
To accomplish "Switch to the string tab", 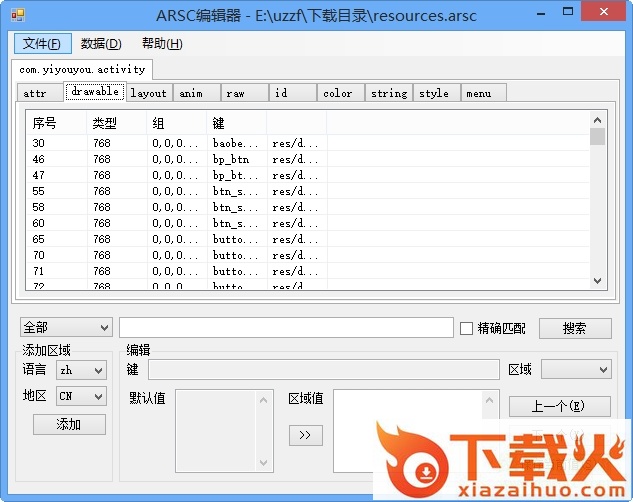I will [x=389, y=93].
